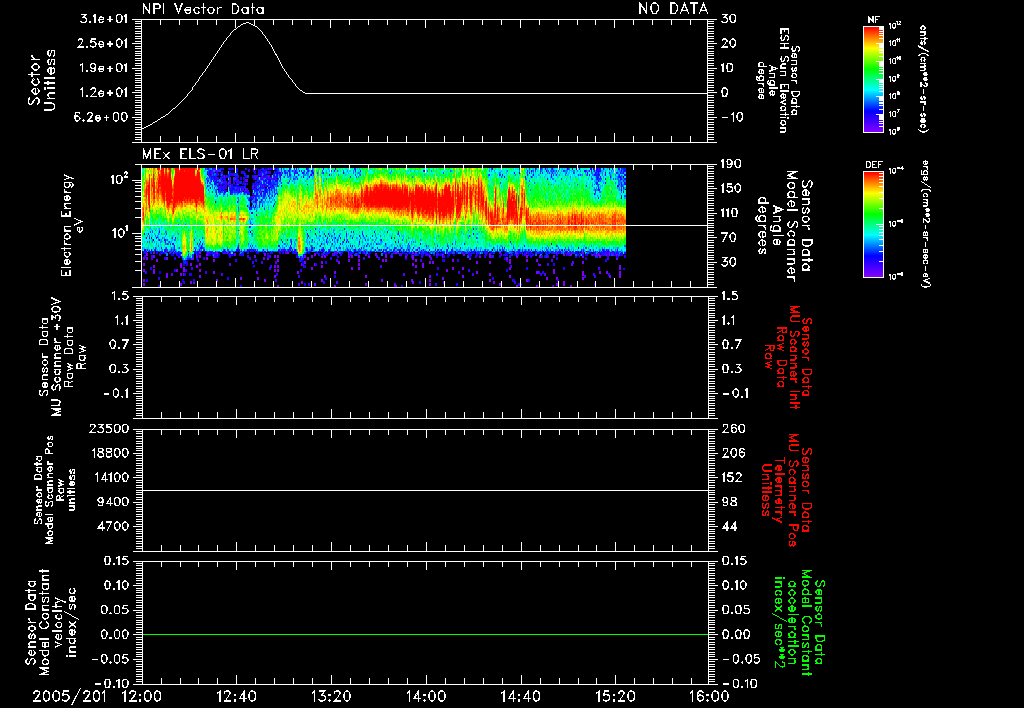Click the 16:00 time axis label

(x=709, y=696)
